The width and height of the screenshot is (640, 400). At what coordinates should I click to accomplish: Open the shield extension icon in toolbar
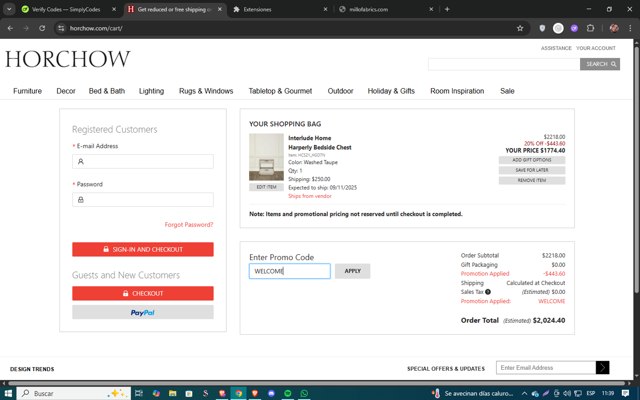(x=542, y=28)
